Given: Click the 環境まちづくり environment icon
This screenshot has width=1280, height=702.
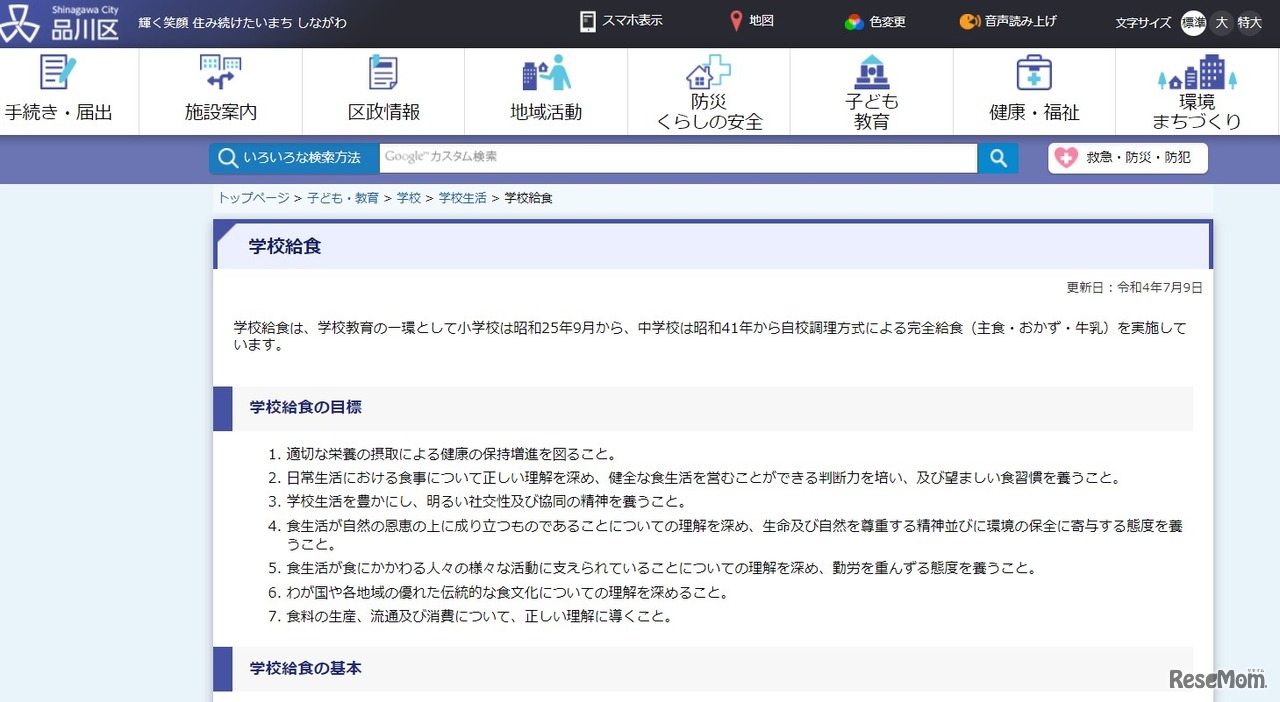Looking at the screenshot, I should pos(1196,90).
